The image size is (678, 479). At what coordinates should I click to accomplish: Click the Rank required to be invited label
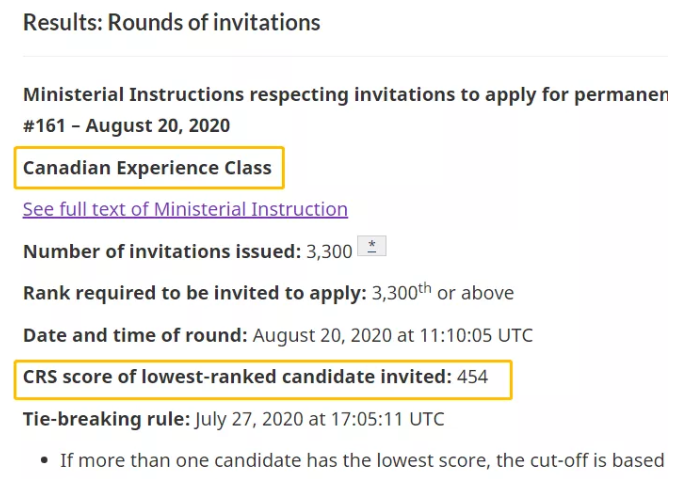pos(194,293)
